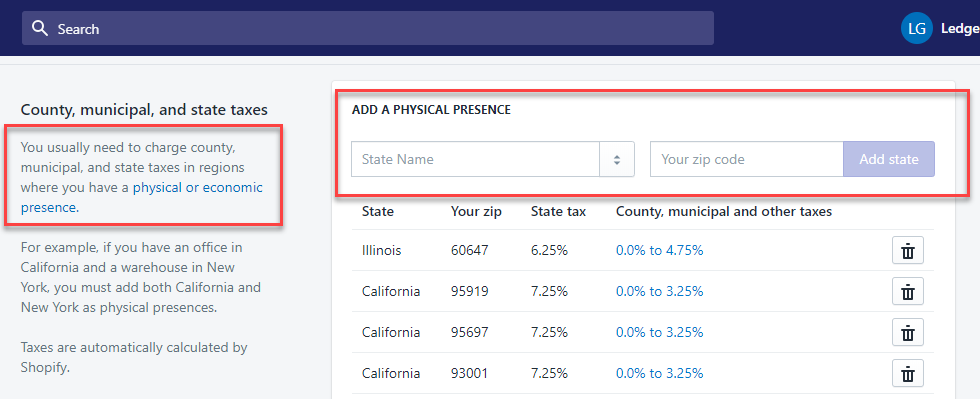Click the State tax column header
Viewport: 980px width, 399px height.
coord(558,212)
